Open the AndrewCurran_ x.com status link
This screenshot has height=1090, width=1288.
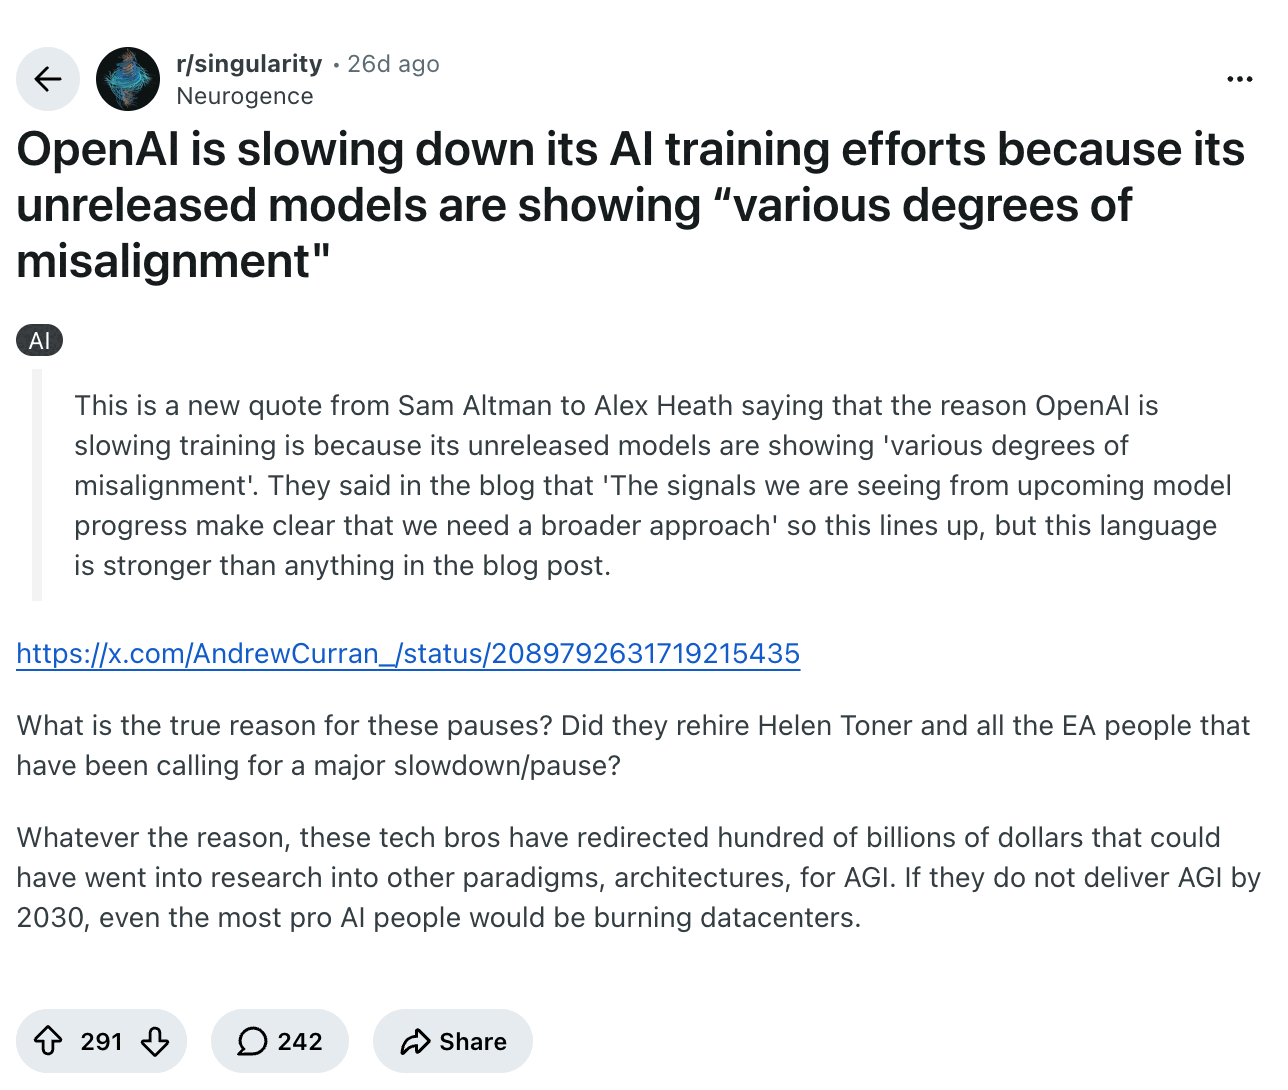408,654
